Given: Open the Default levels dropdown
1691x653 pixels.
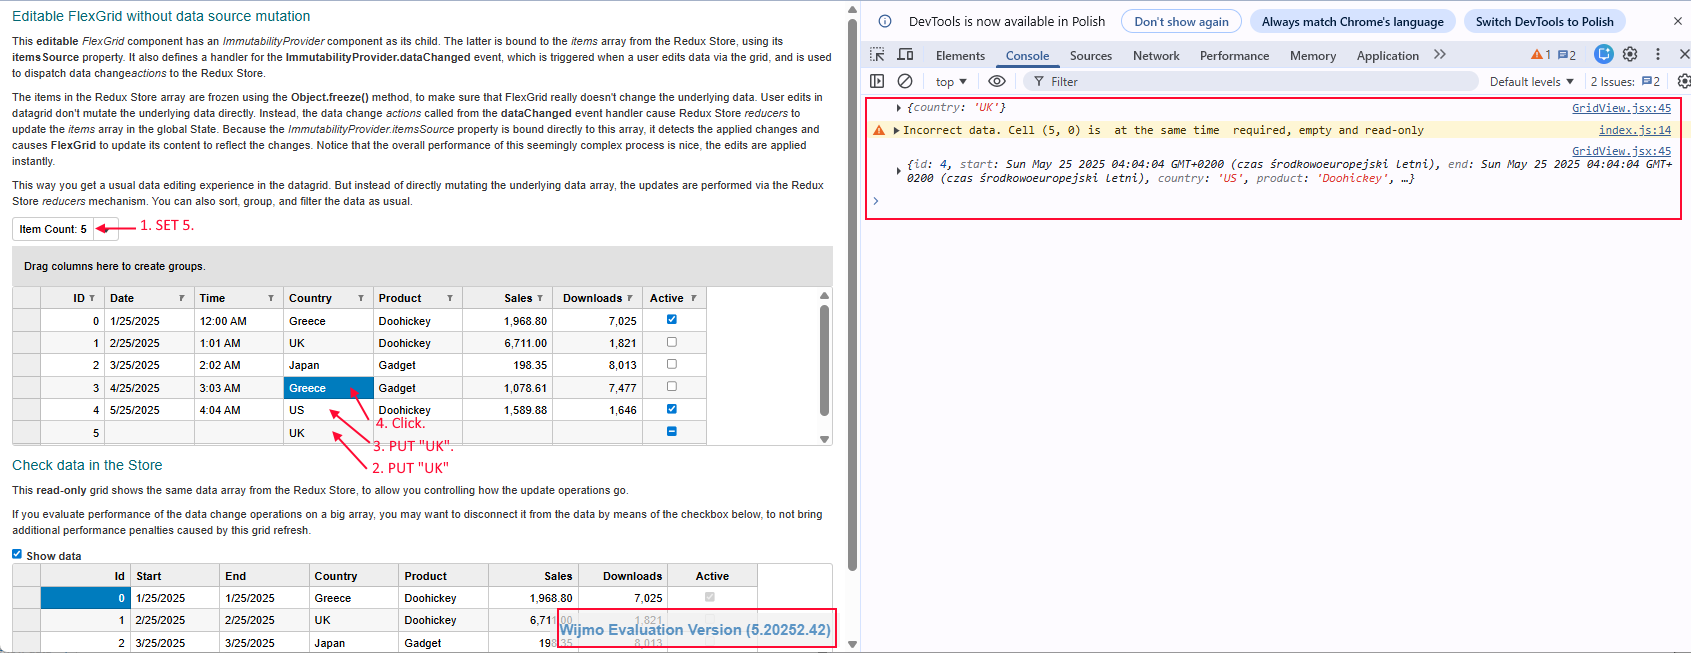Looking at the screenshot, I should (1531, 82).
